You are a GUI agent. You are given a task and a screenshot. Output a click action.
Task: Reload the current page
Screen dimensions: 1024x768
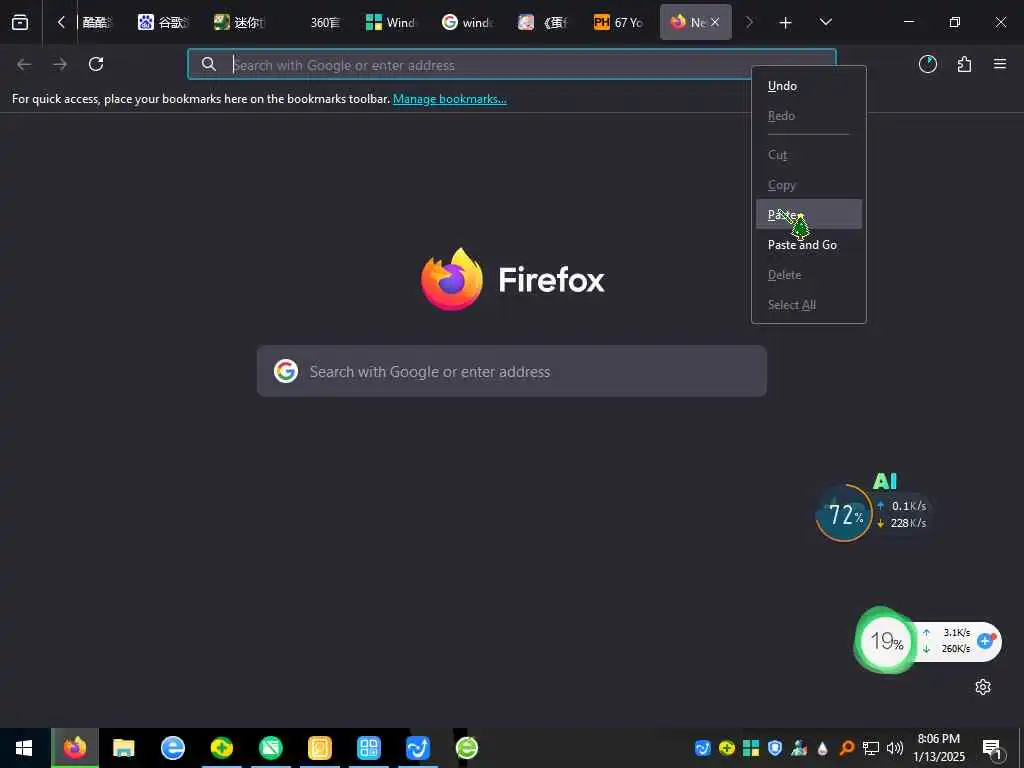pyautogui.click(x=96, y=64)
